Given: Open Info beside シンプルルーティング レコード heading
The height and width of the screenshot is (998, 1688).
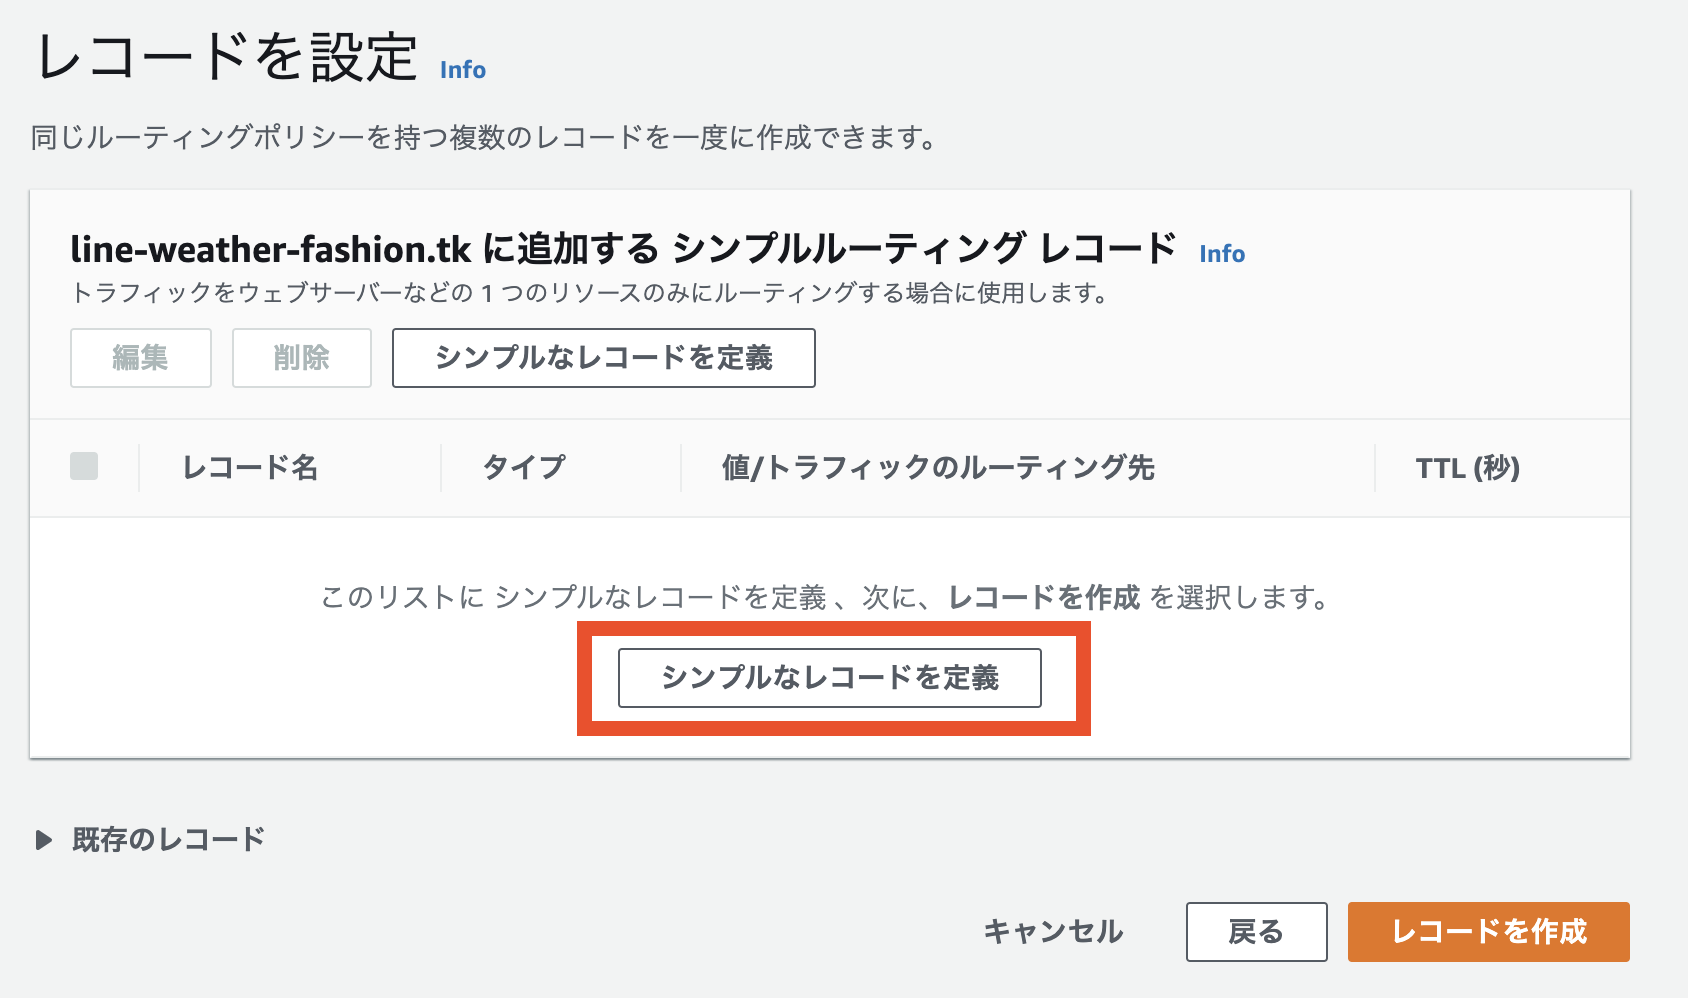Looking at the screenshot, I should click(1221, 253).
